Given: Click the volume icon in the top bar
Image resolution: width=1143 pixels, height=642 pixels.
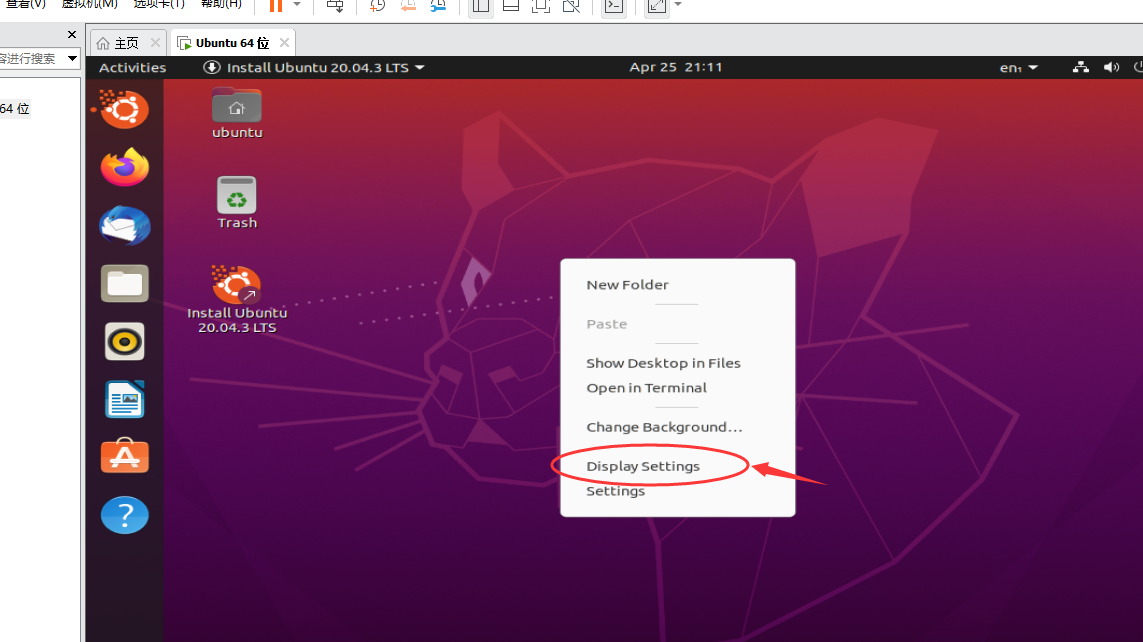Looking at the screenshot, I should (x=1110, y=67).
